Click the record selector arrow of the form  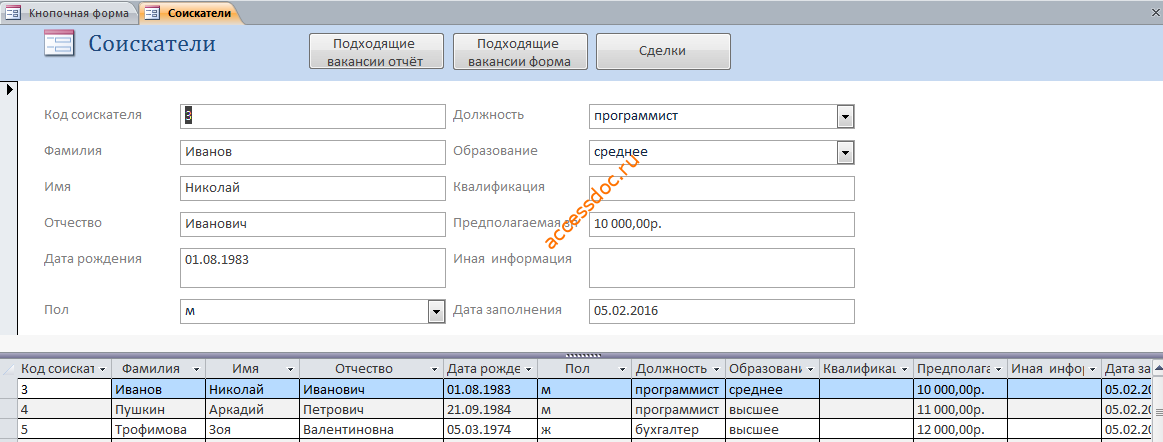(10, 89)
